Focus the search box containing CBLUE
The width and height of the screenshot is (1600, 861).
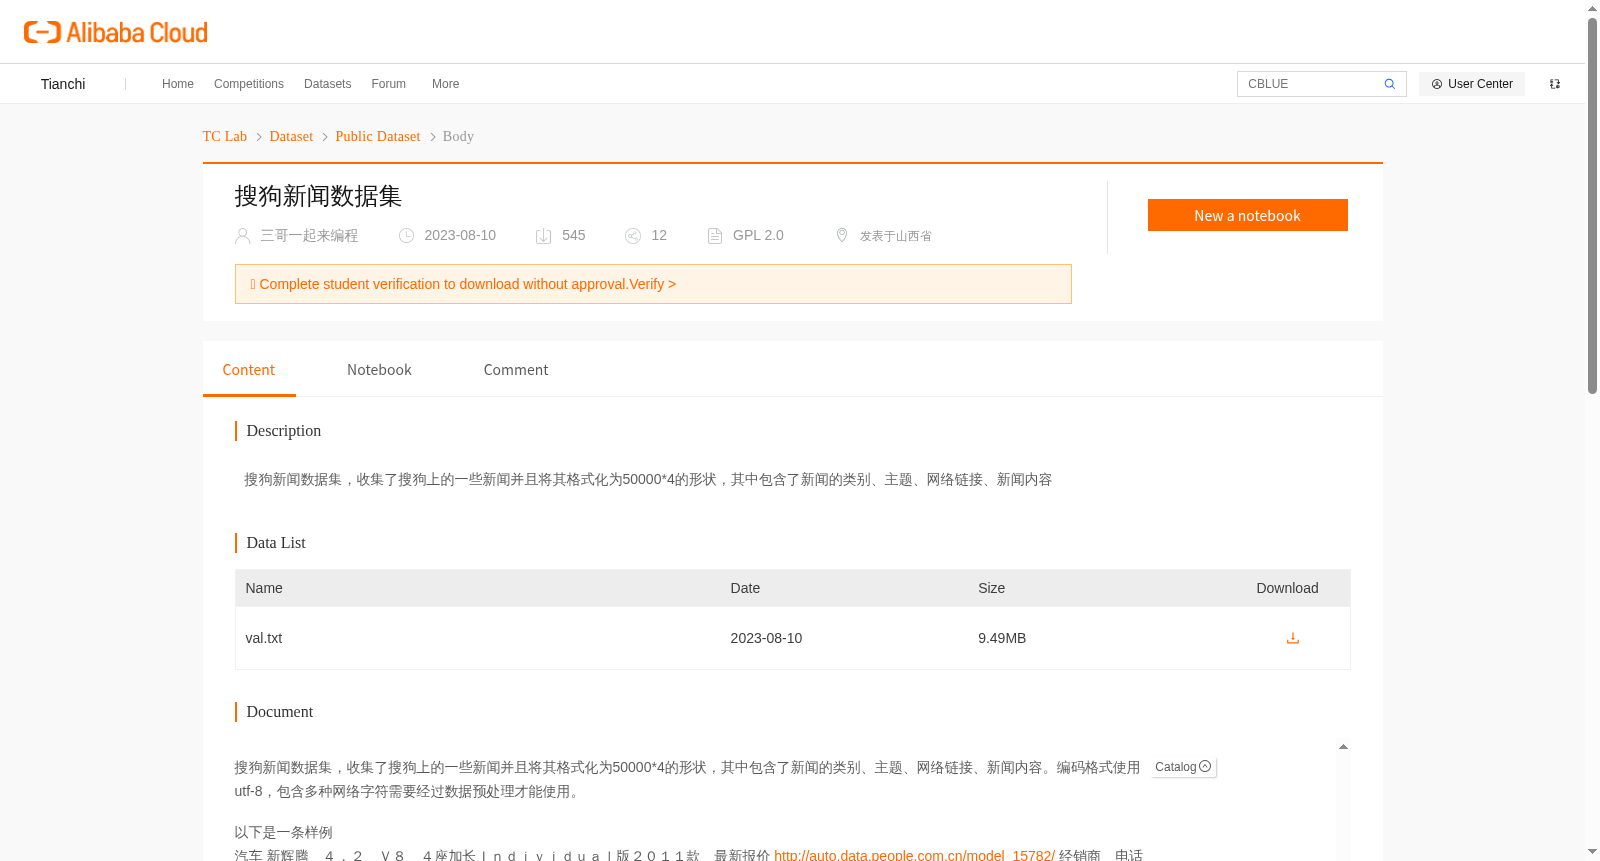pyautogui.click(x=1310, y=84)
